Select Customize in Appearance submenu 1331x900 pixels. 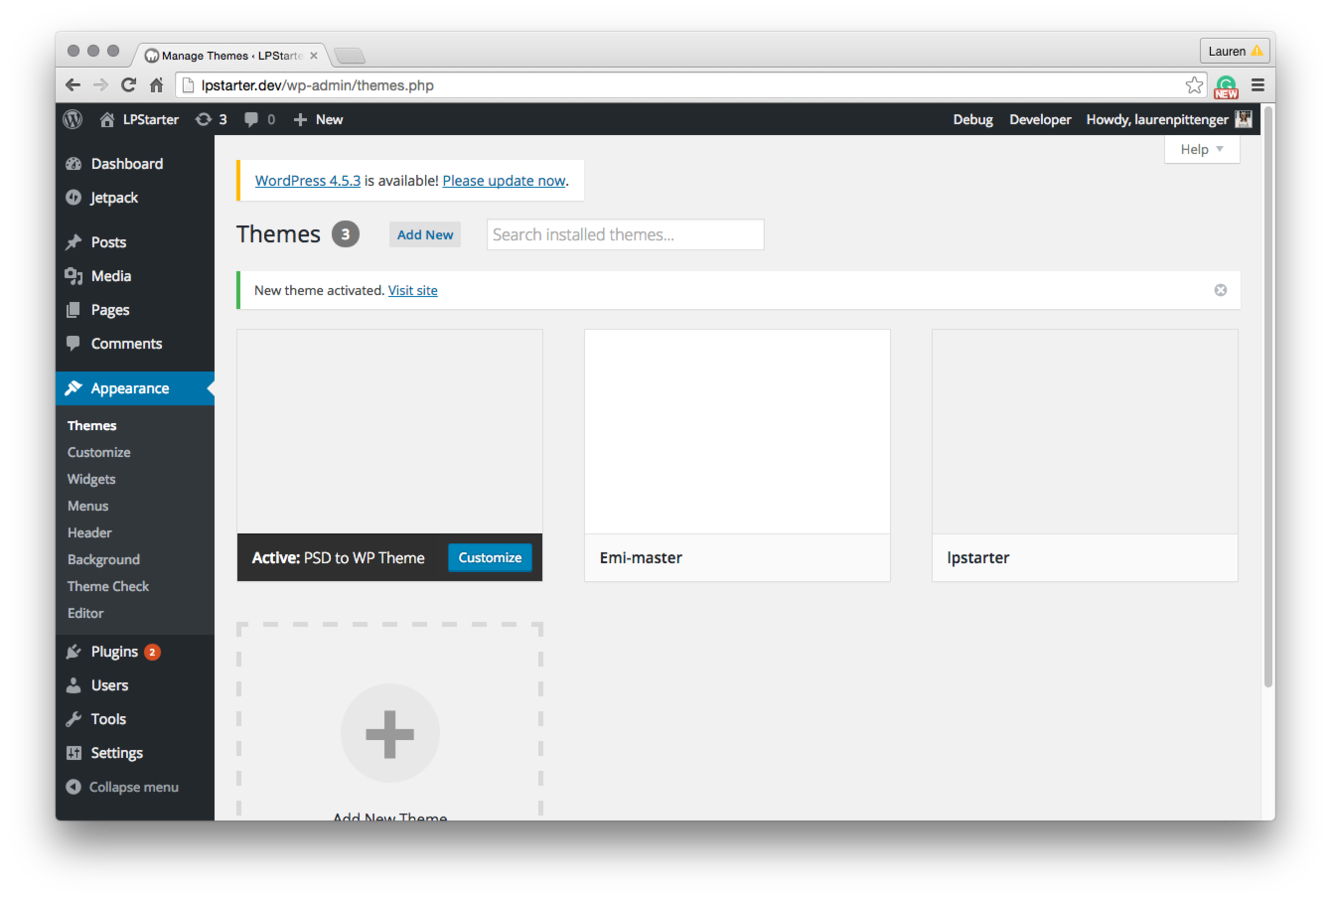coord(99,452)
